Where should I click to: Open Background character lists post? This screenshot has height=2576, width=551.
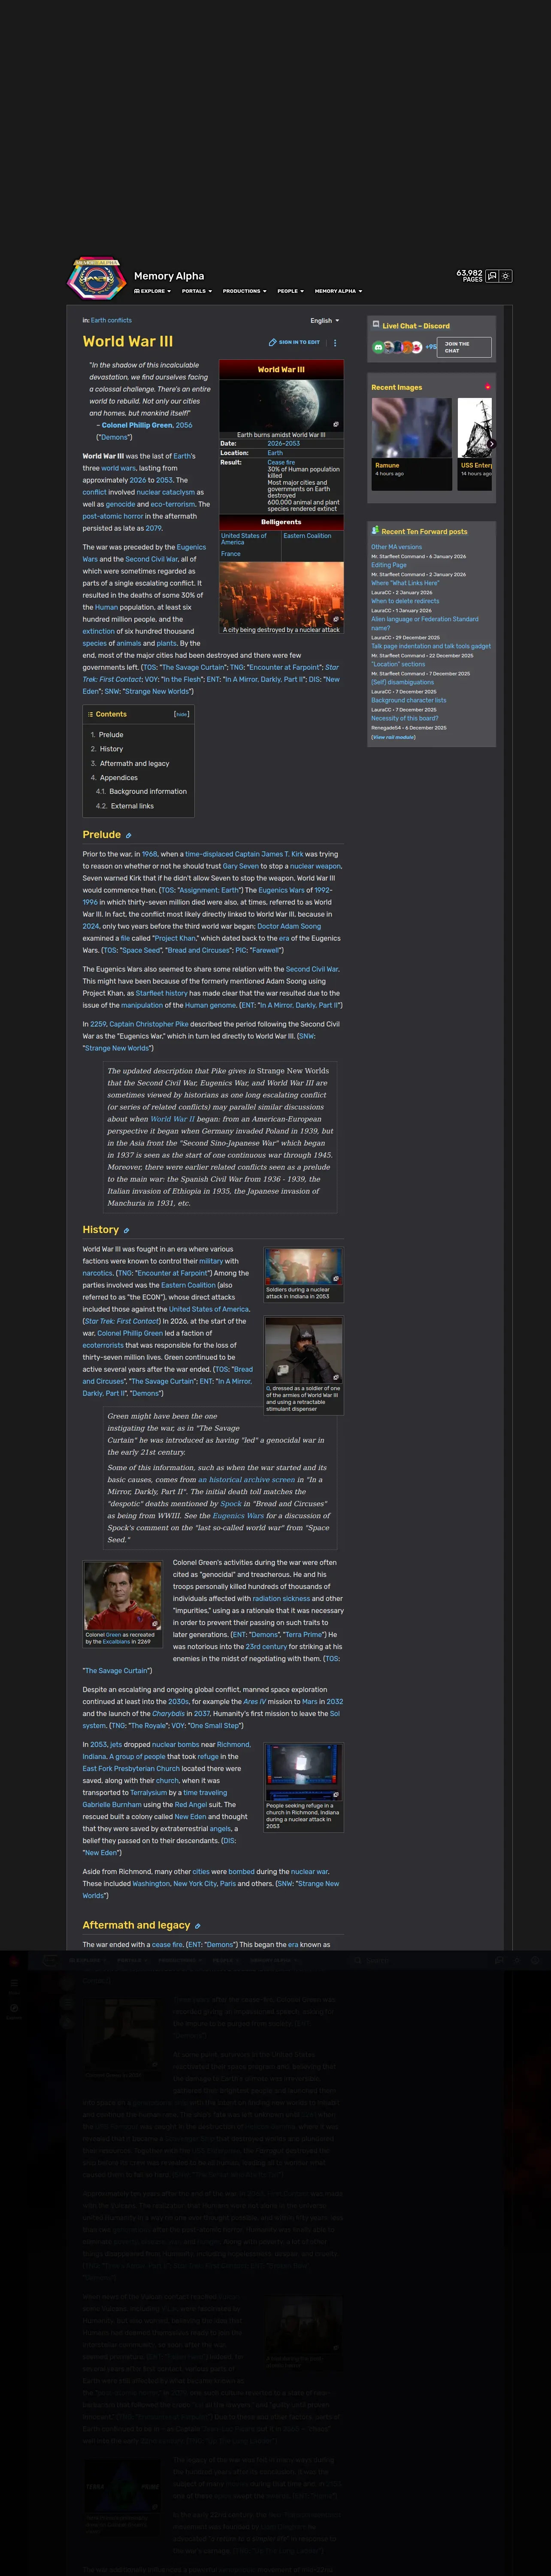(x=409, y=700)
